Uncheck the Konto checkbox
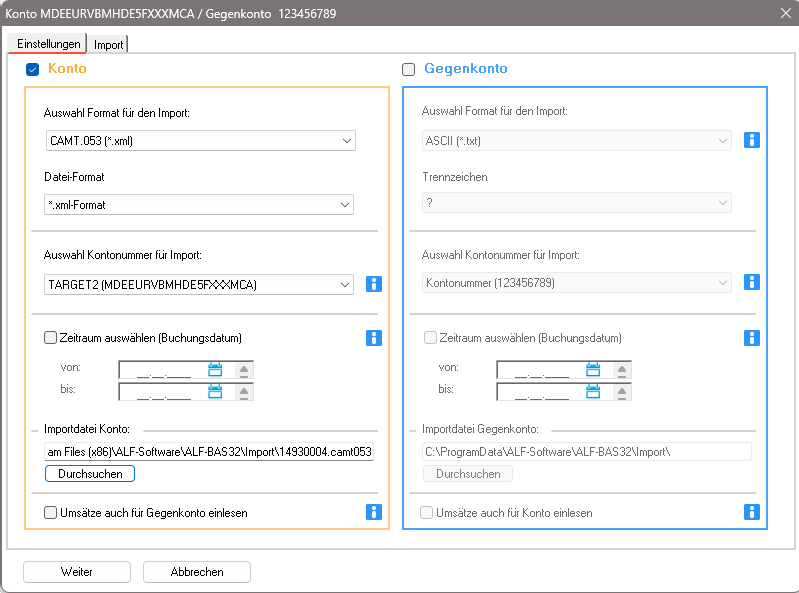 click(x=33, y=69)
